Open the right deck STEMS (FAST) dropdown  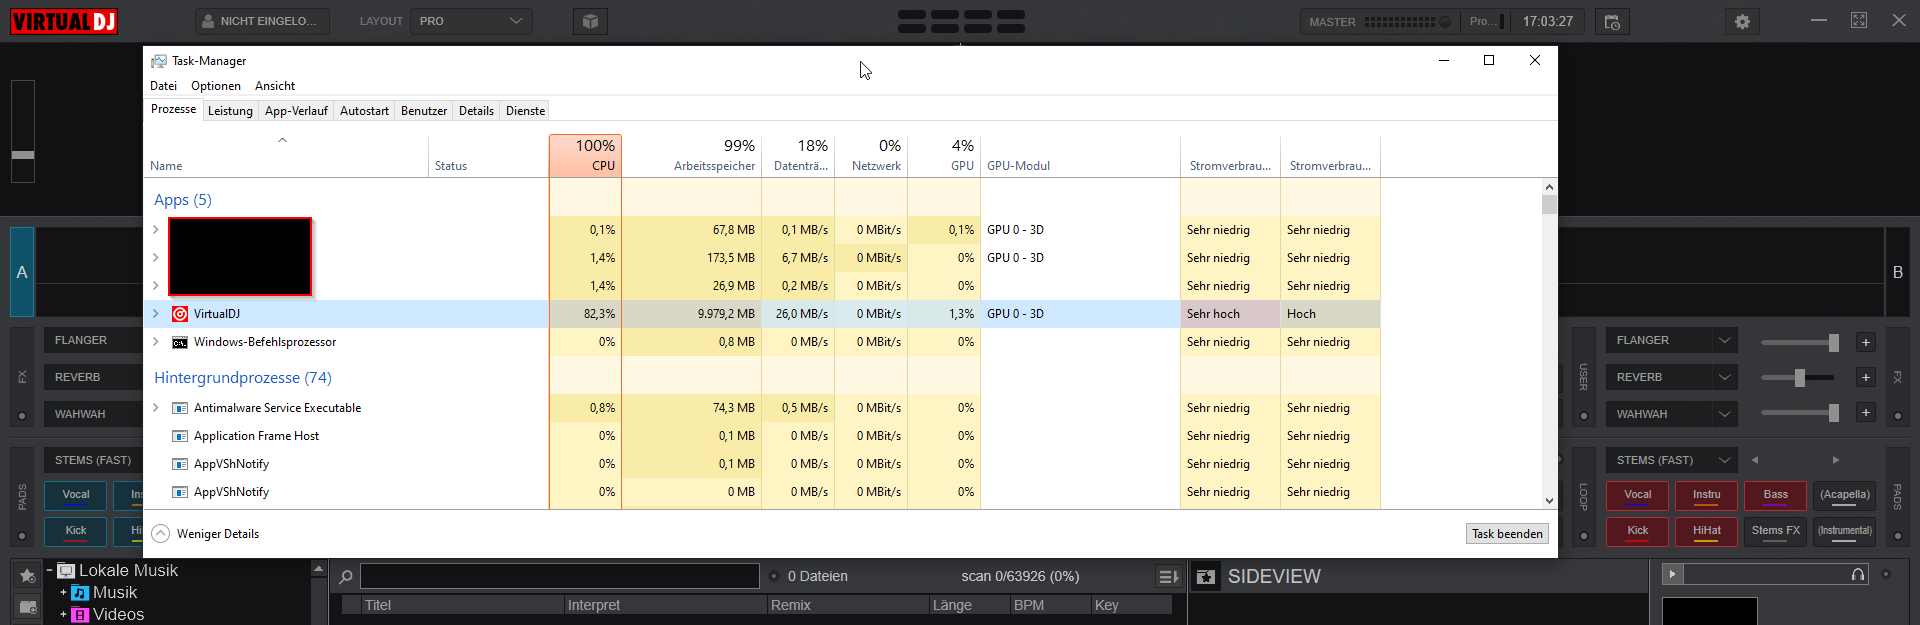(1671, 461)
